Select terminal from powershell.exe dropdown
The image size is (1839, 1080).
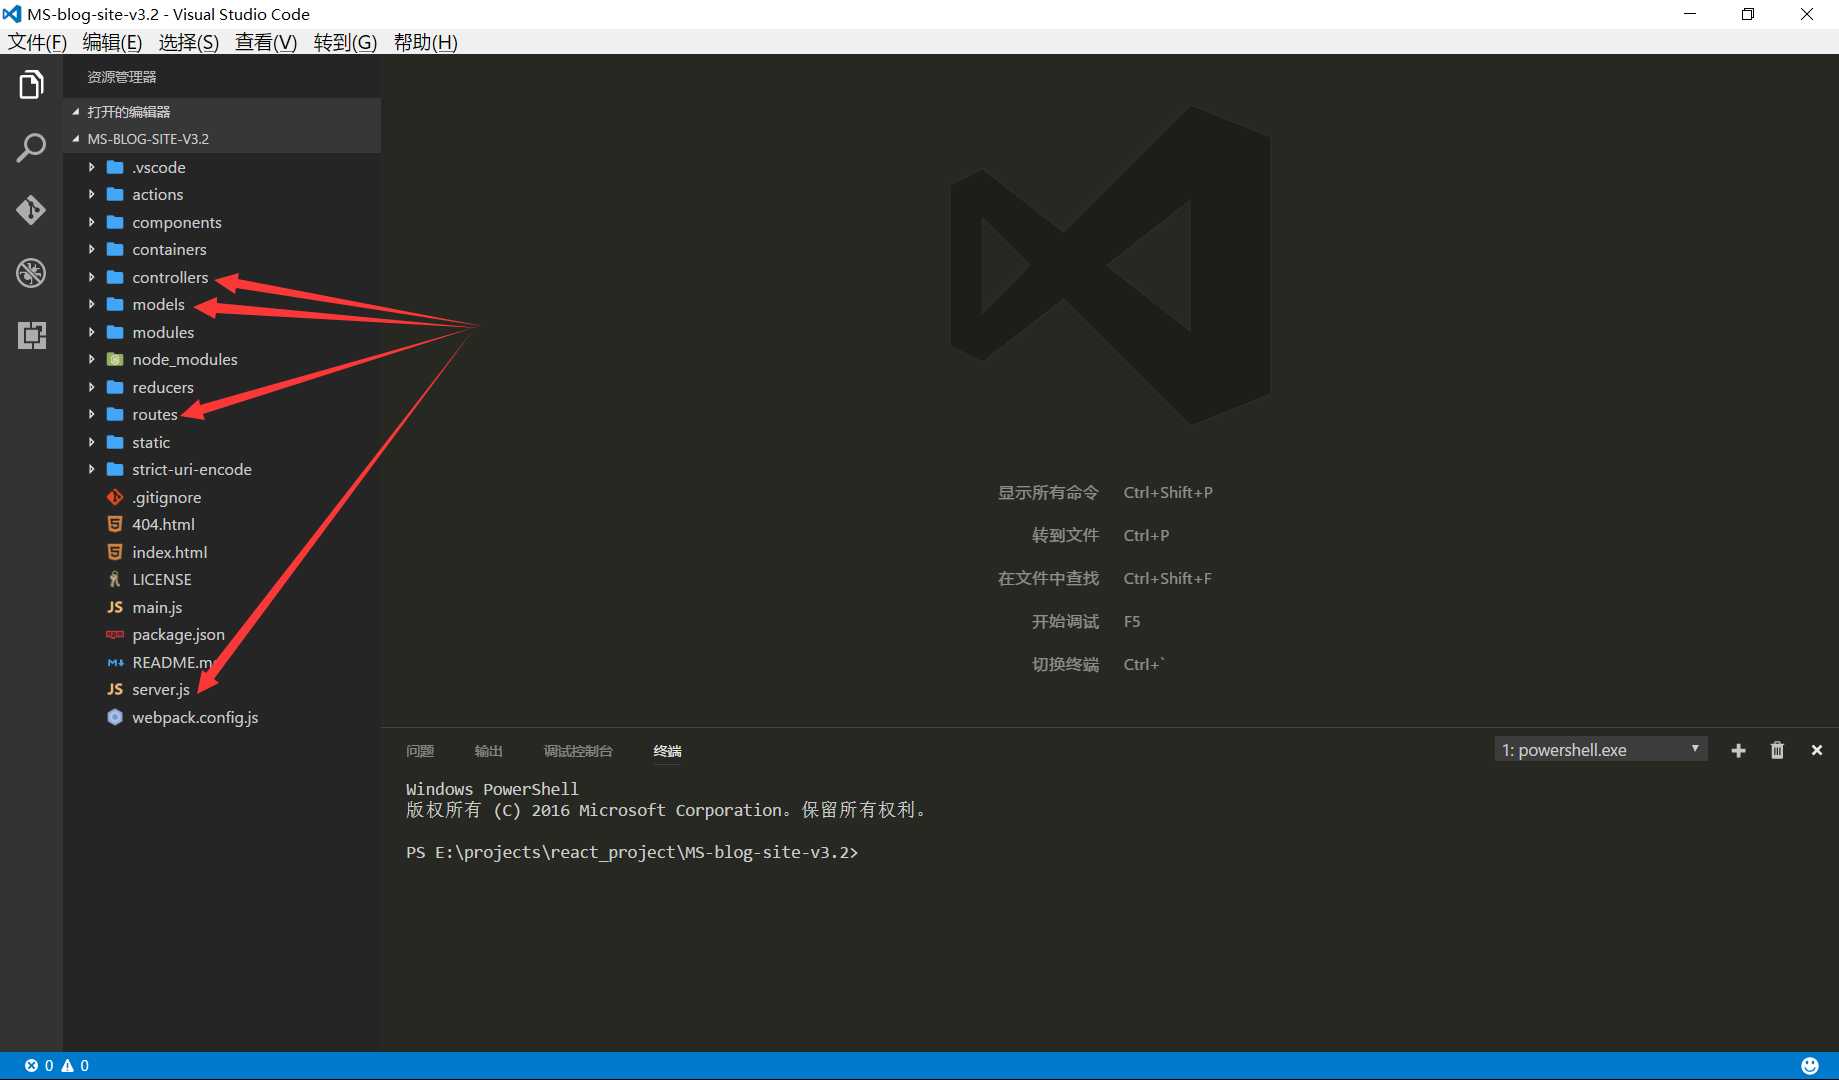[x=1600, y=750]
